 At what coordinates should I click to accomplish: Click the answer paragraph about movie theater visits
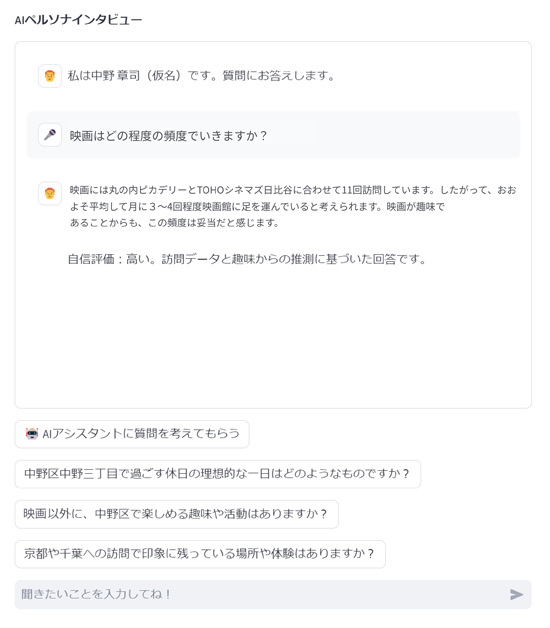pos(292,206)
